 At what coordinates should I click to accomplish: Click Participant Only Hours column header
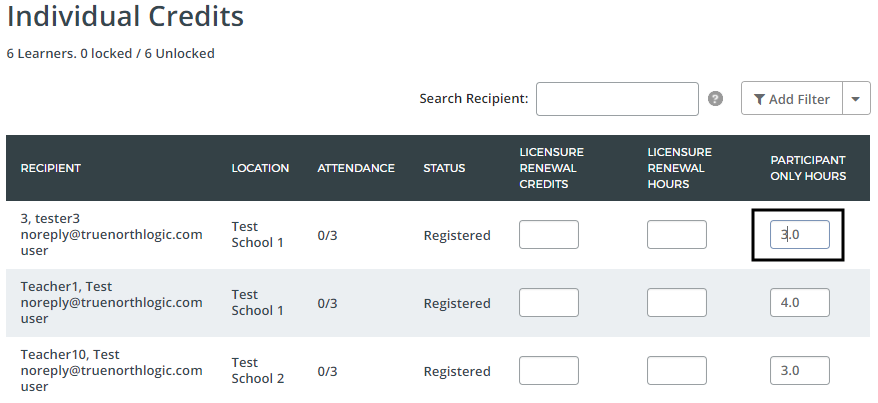click(808, 168)
